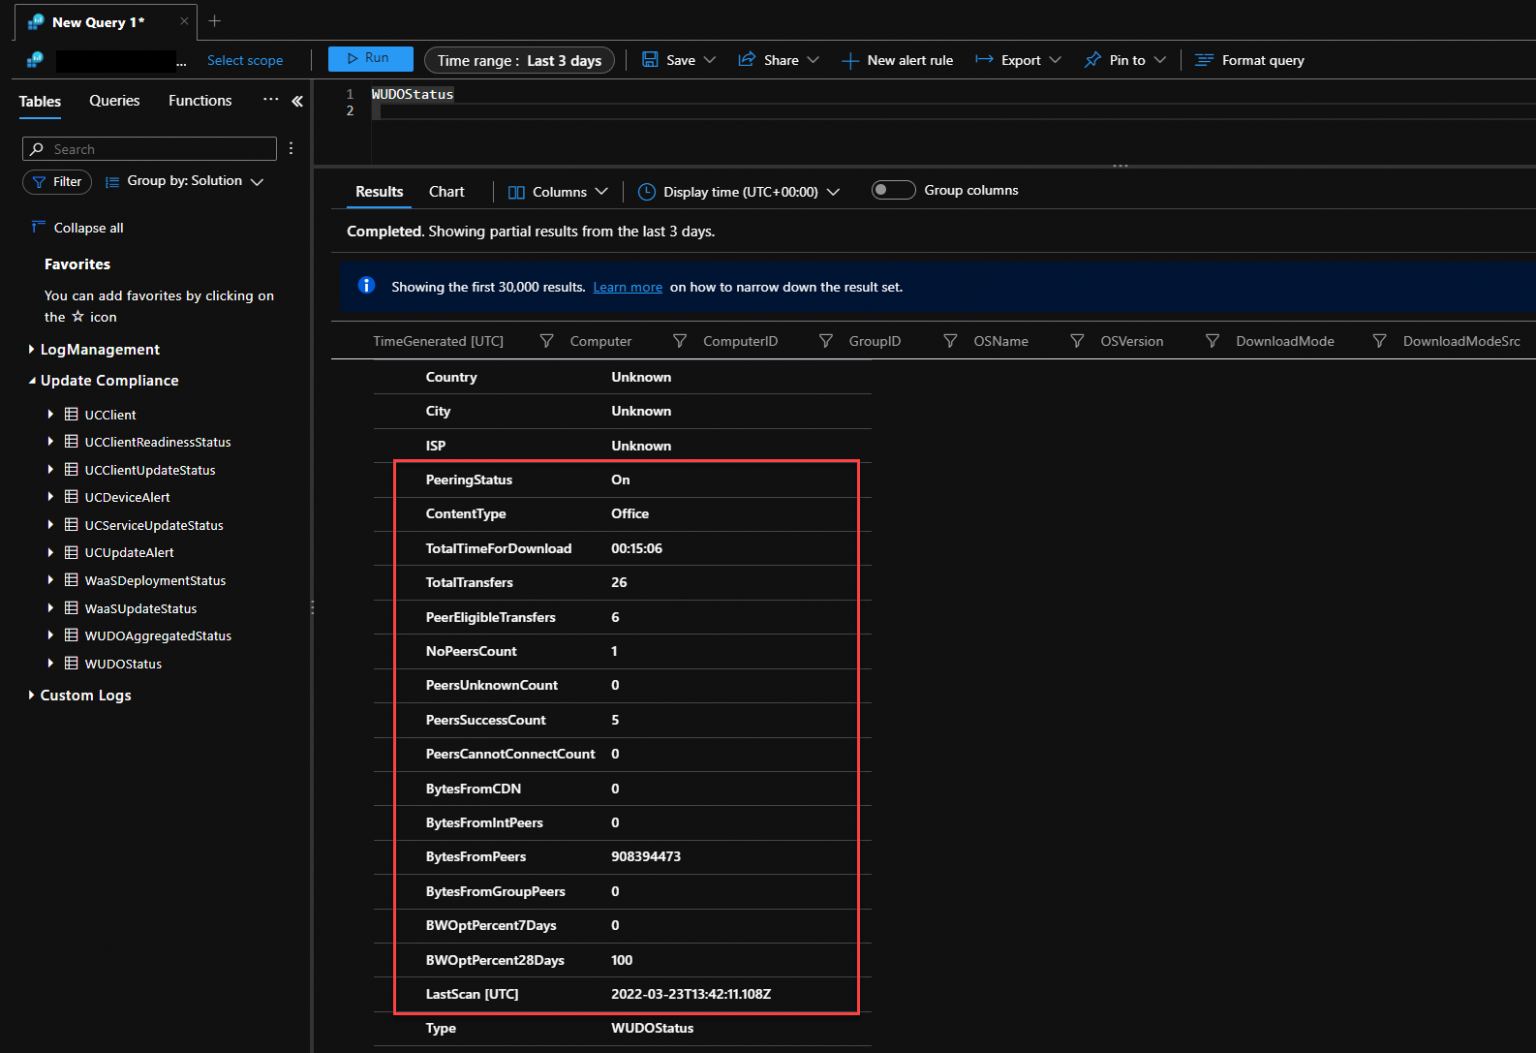Open the Group by: Solution dropdown
Screen dimensions: 1536x1053
tap(184, 181)
